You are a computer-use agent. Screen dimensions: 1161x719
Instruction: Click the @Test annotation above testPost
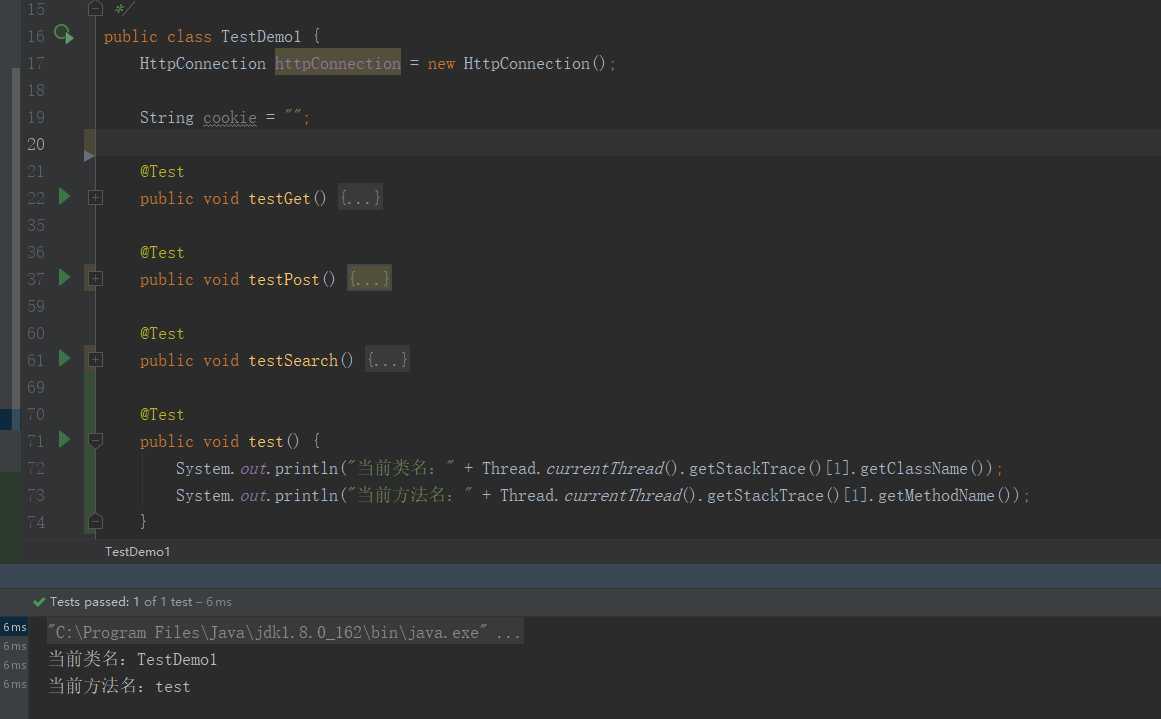click(162, 253)
